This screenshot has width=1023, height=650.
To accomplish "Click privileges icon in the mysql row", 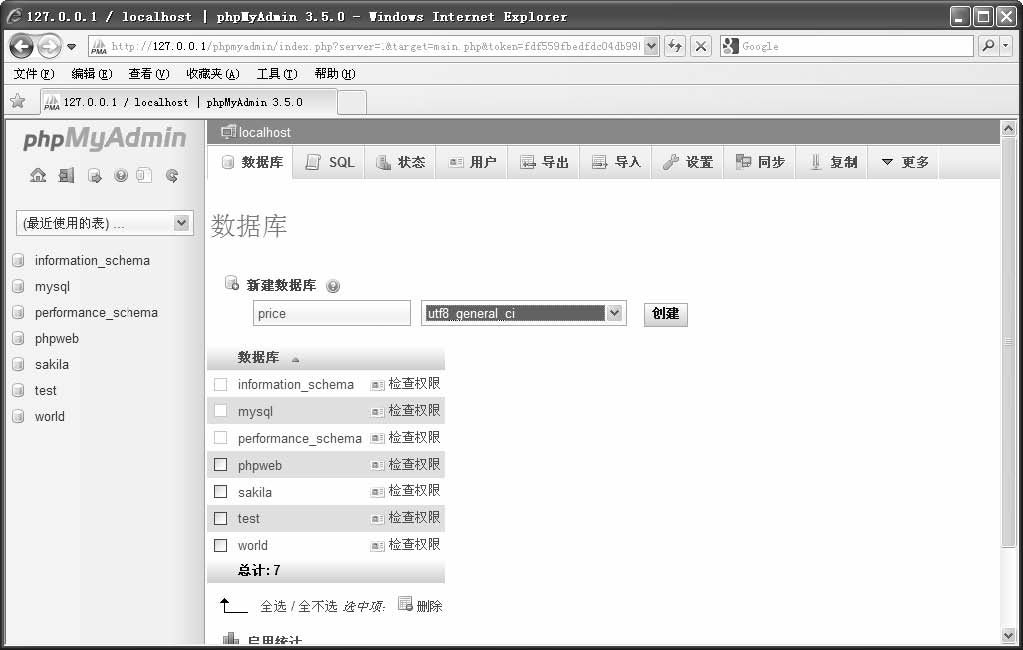I will pos(377,412).
